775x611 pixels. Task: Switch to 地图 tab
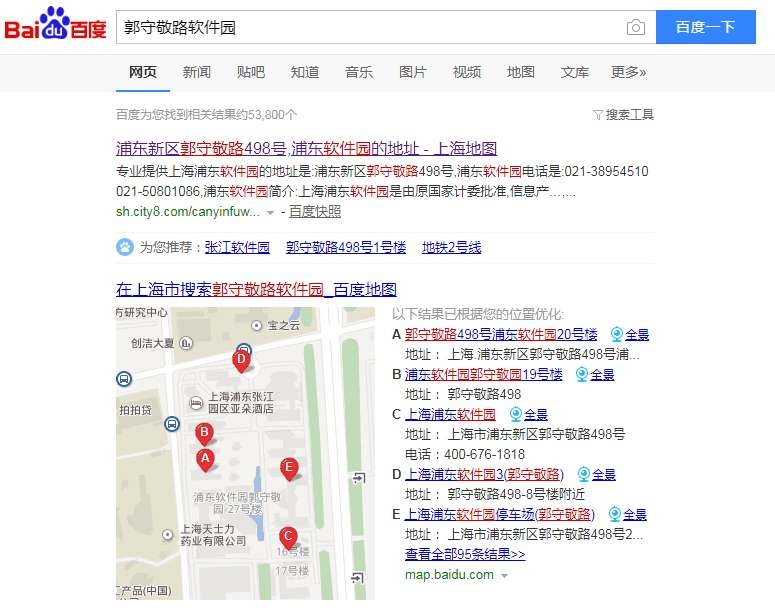[520, 72]
